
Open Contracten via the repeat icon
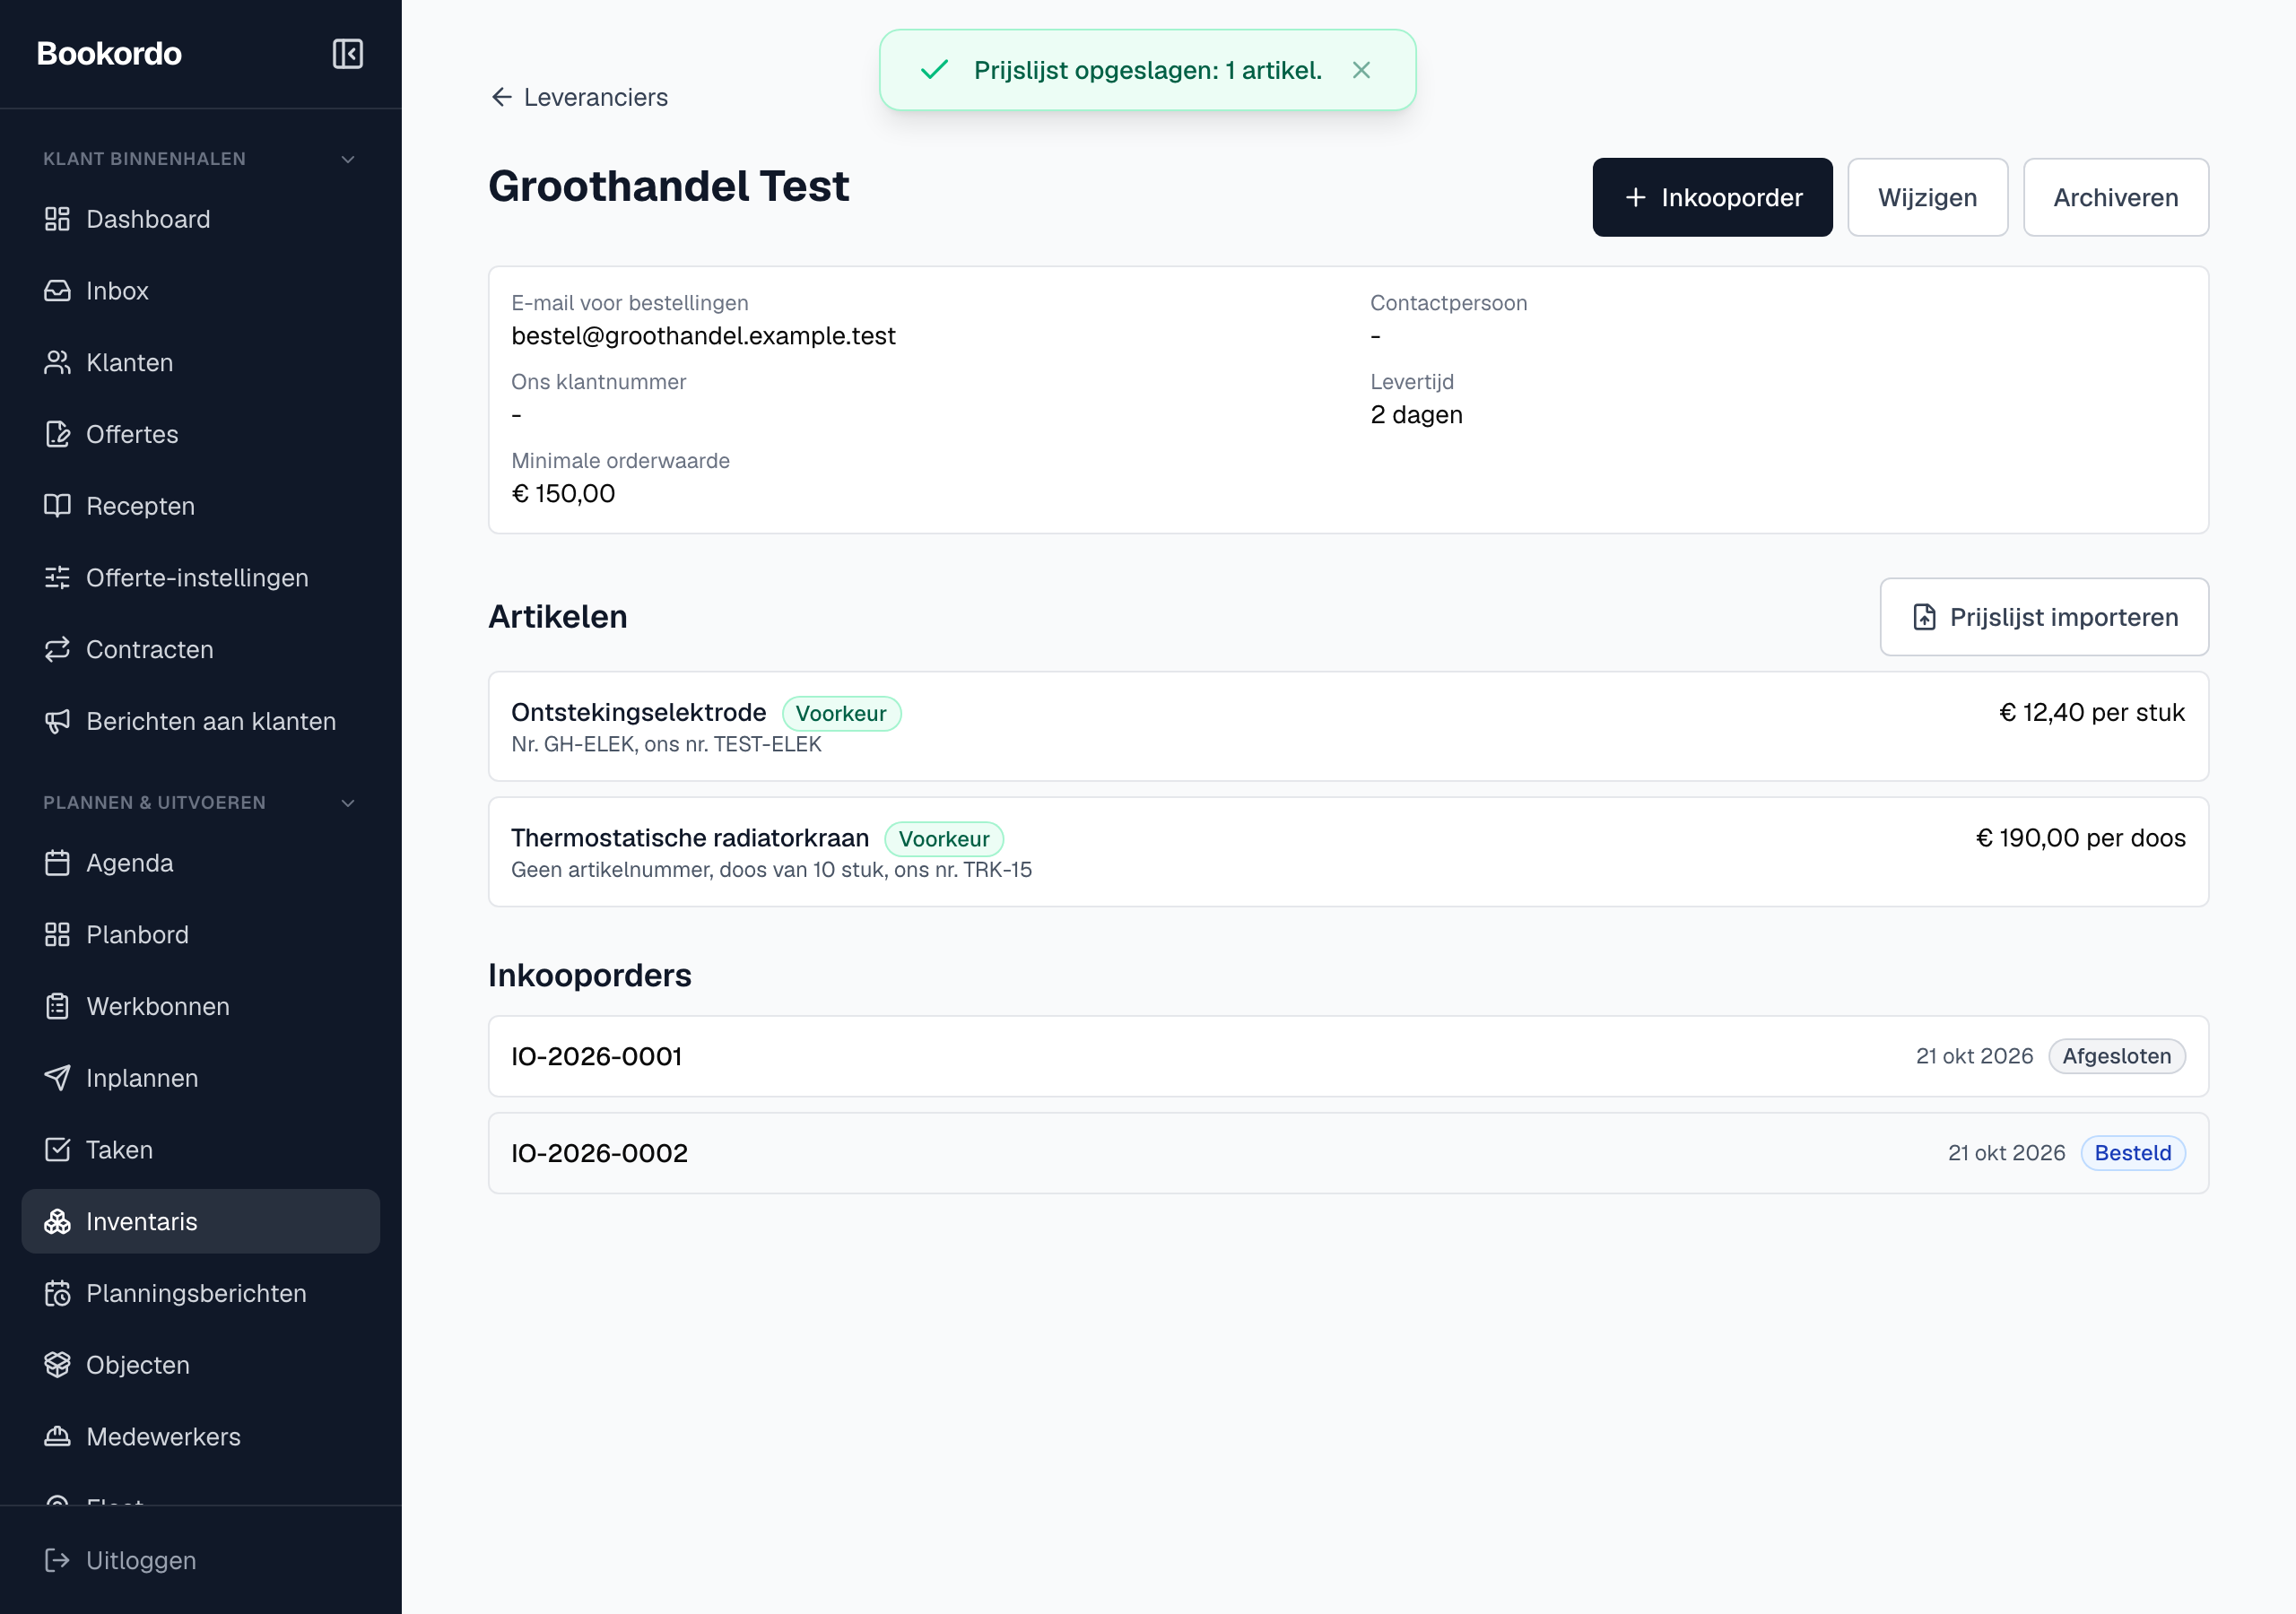[57, 649]
